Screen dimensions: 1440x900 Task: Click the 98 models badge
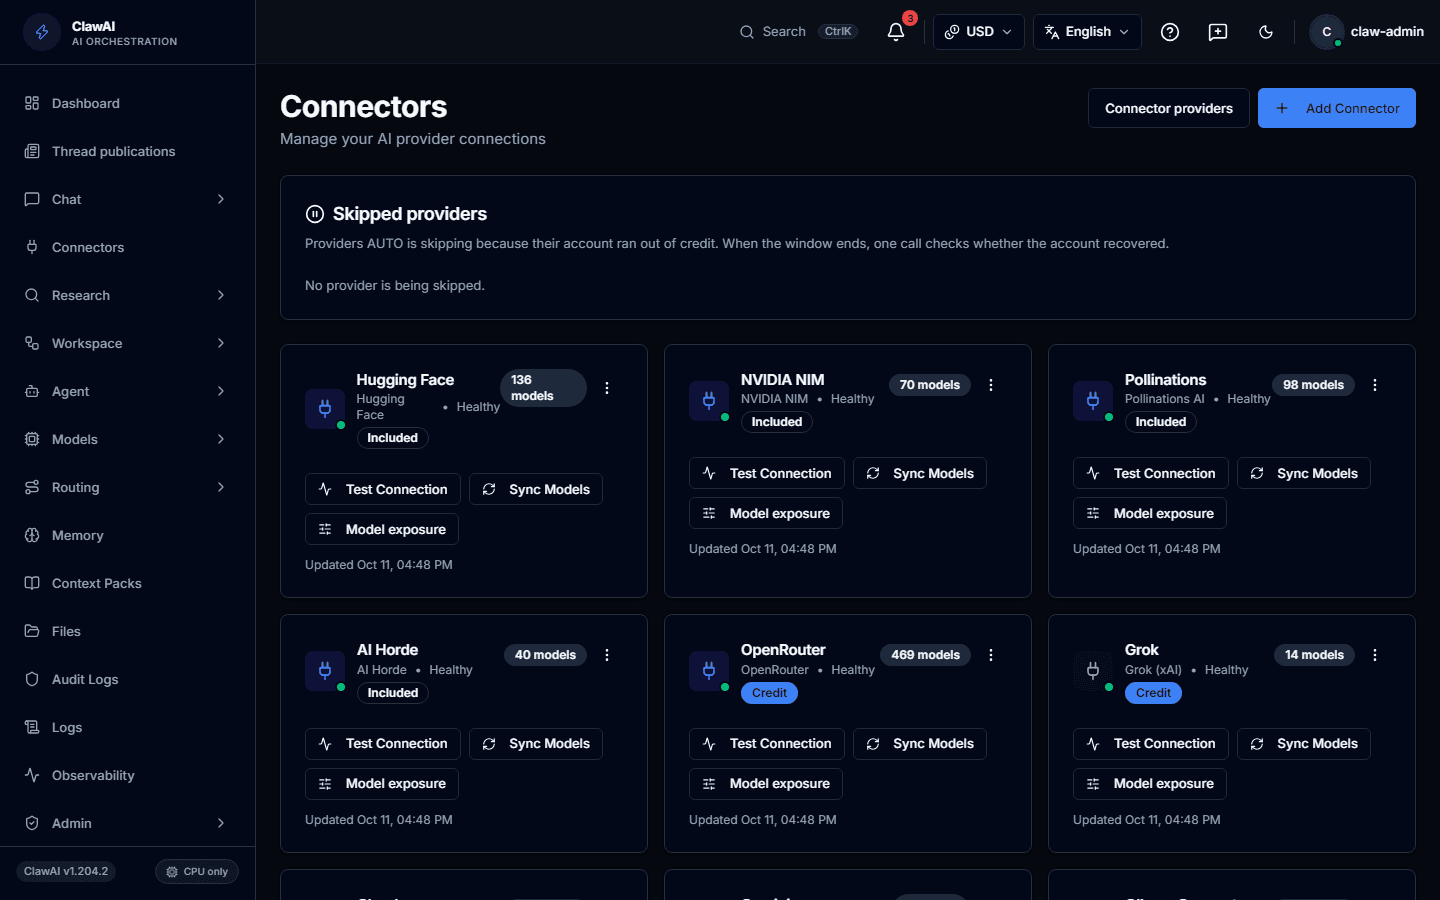1313,385
